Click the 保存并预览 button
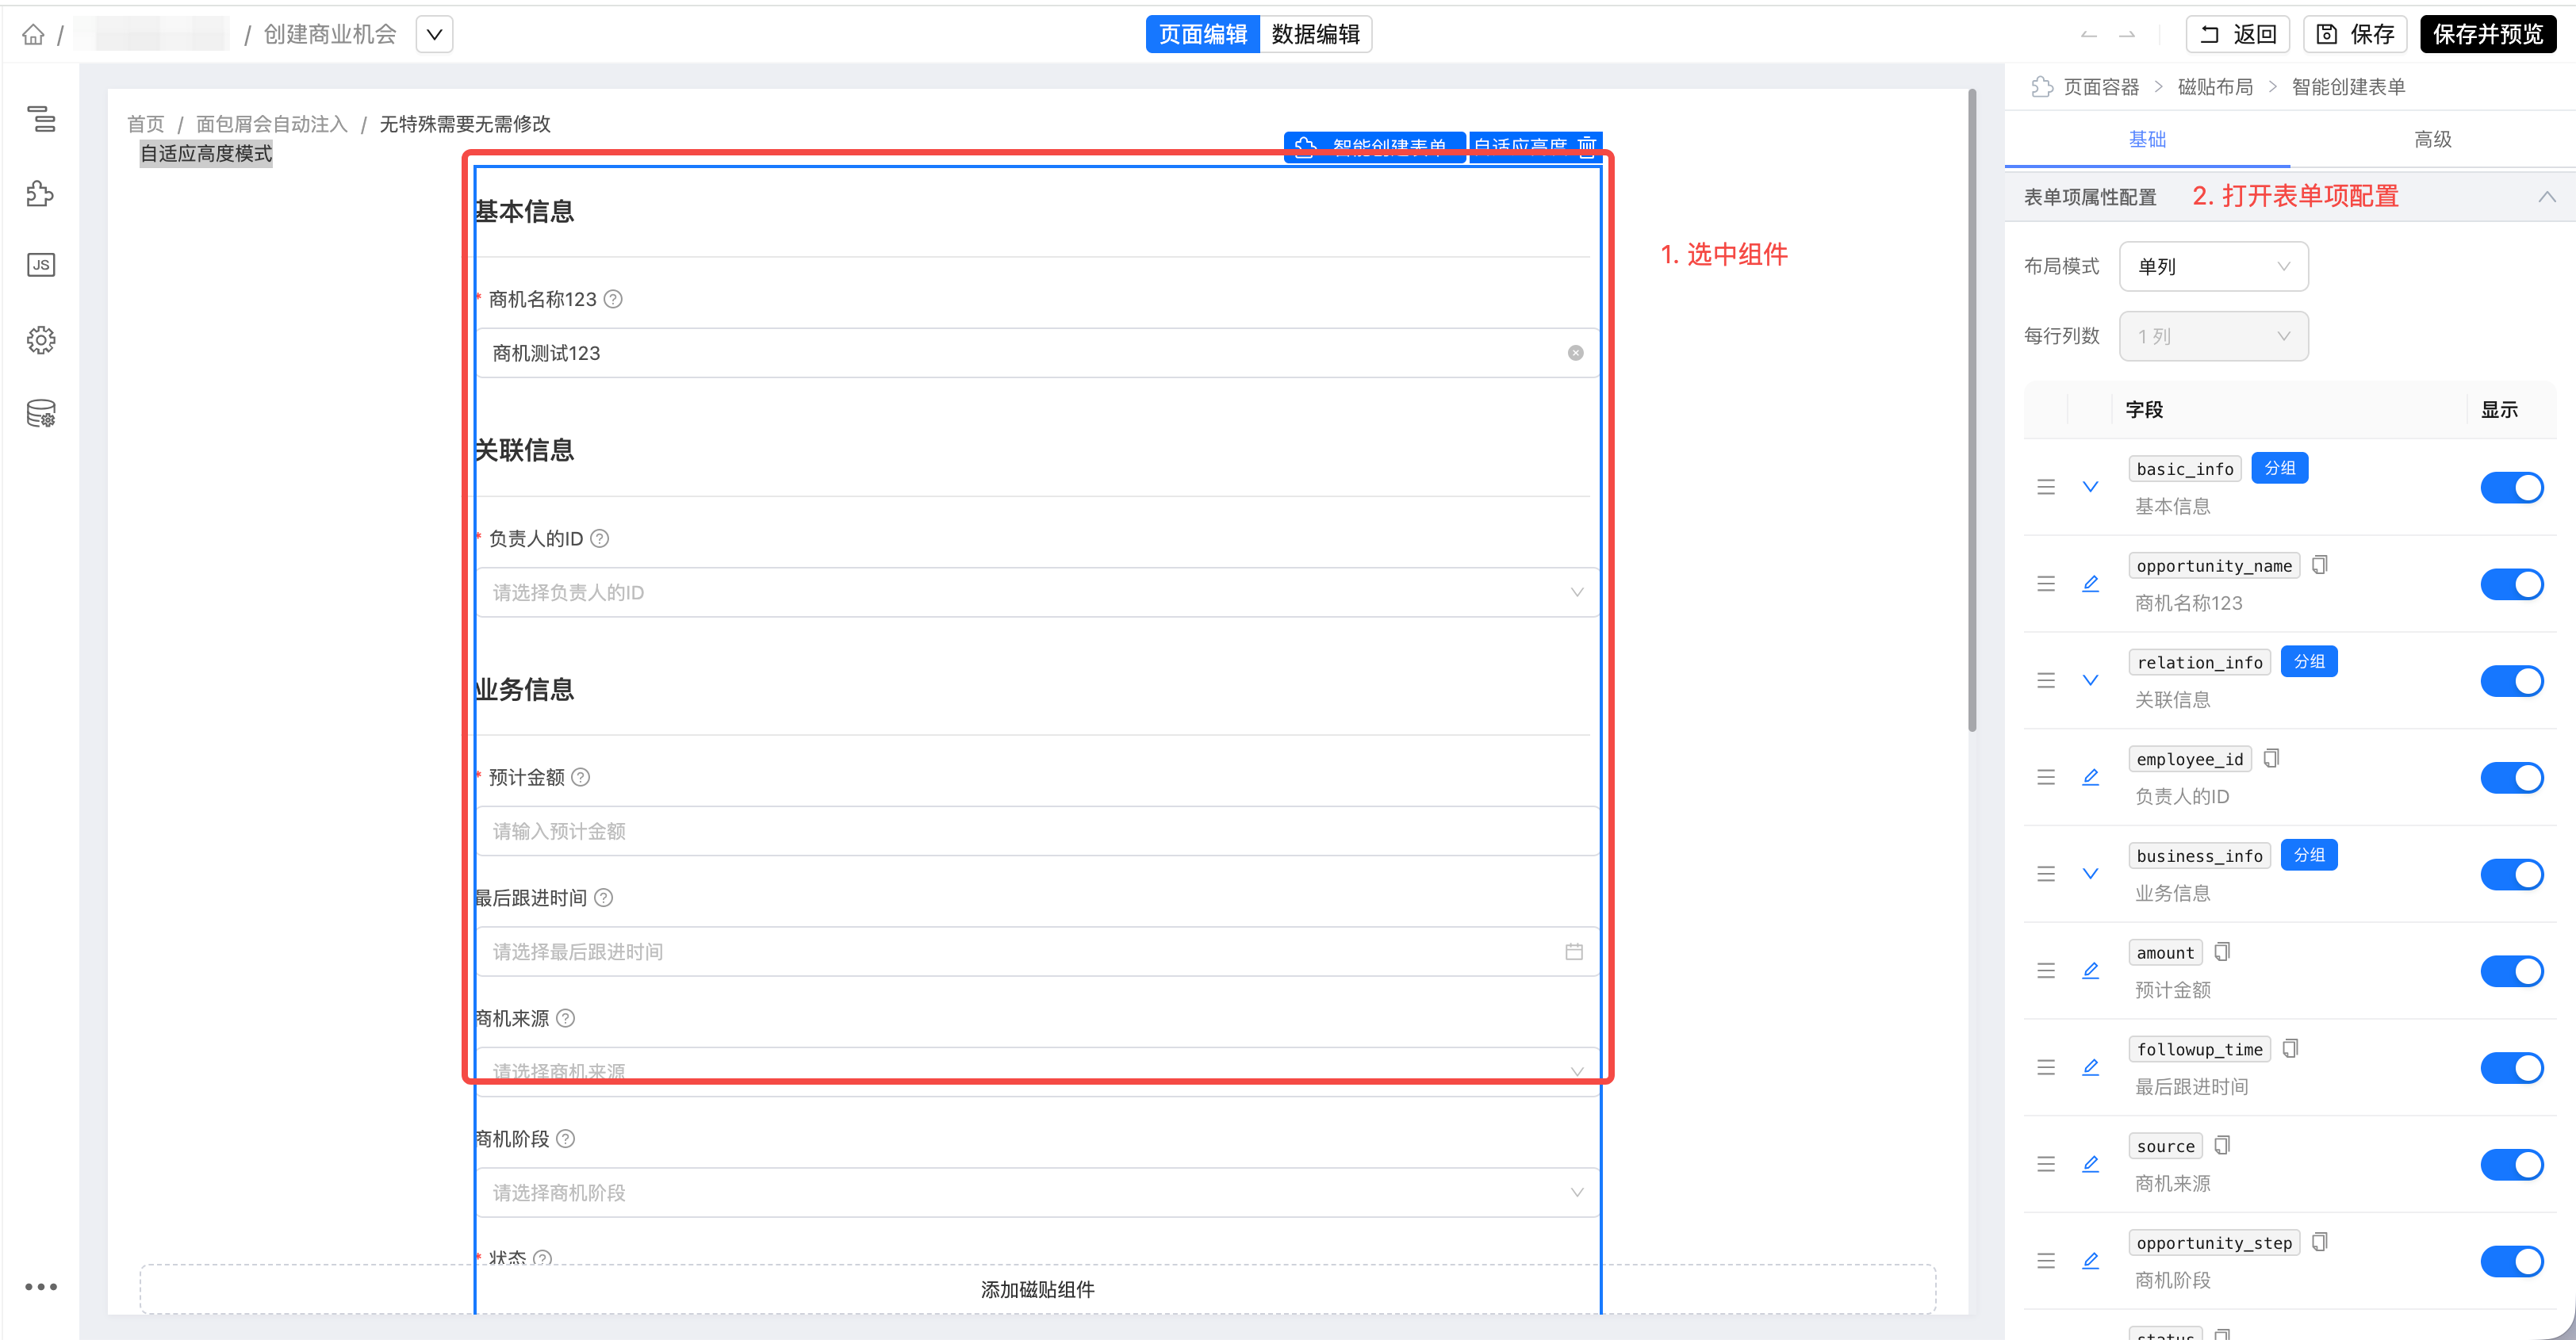2576x1340 pixels. click(2487, 35)
